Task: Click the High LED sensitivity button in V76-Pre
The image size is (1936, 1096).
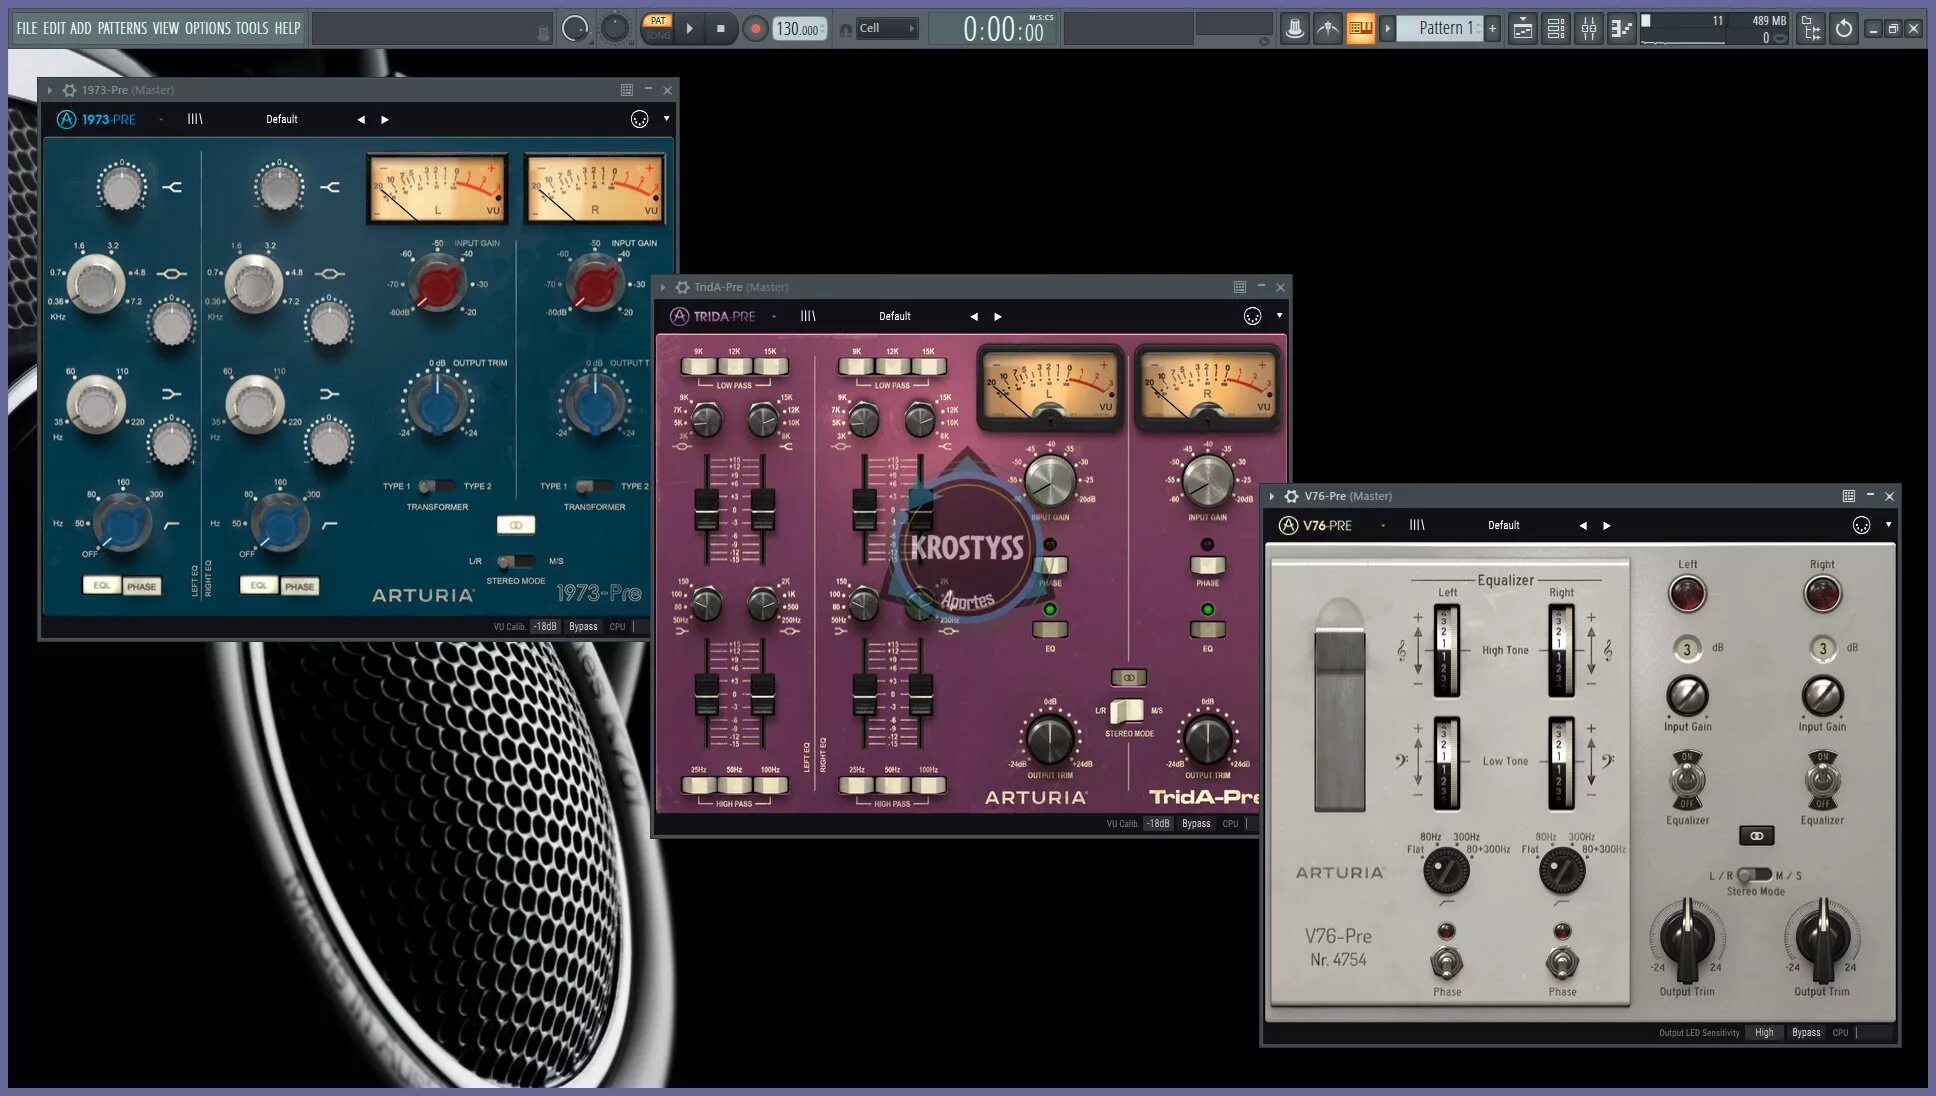Action: pyautogui.click(x=1764, y=1033)
